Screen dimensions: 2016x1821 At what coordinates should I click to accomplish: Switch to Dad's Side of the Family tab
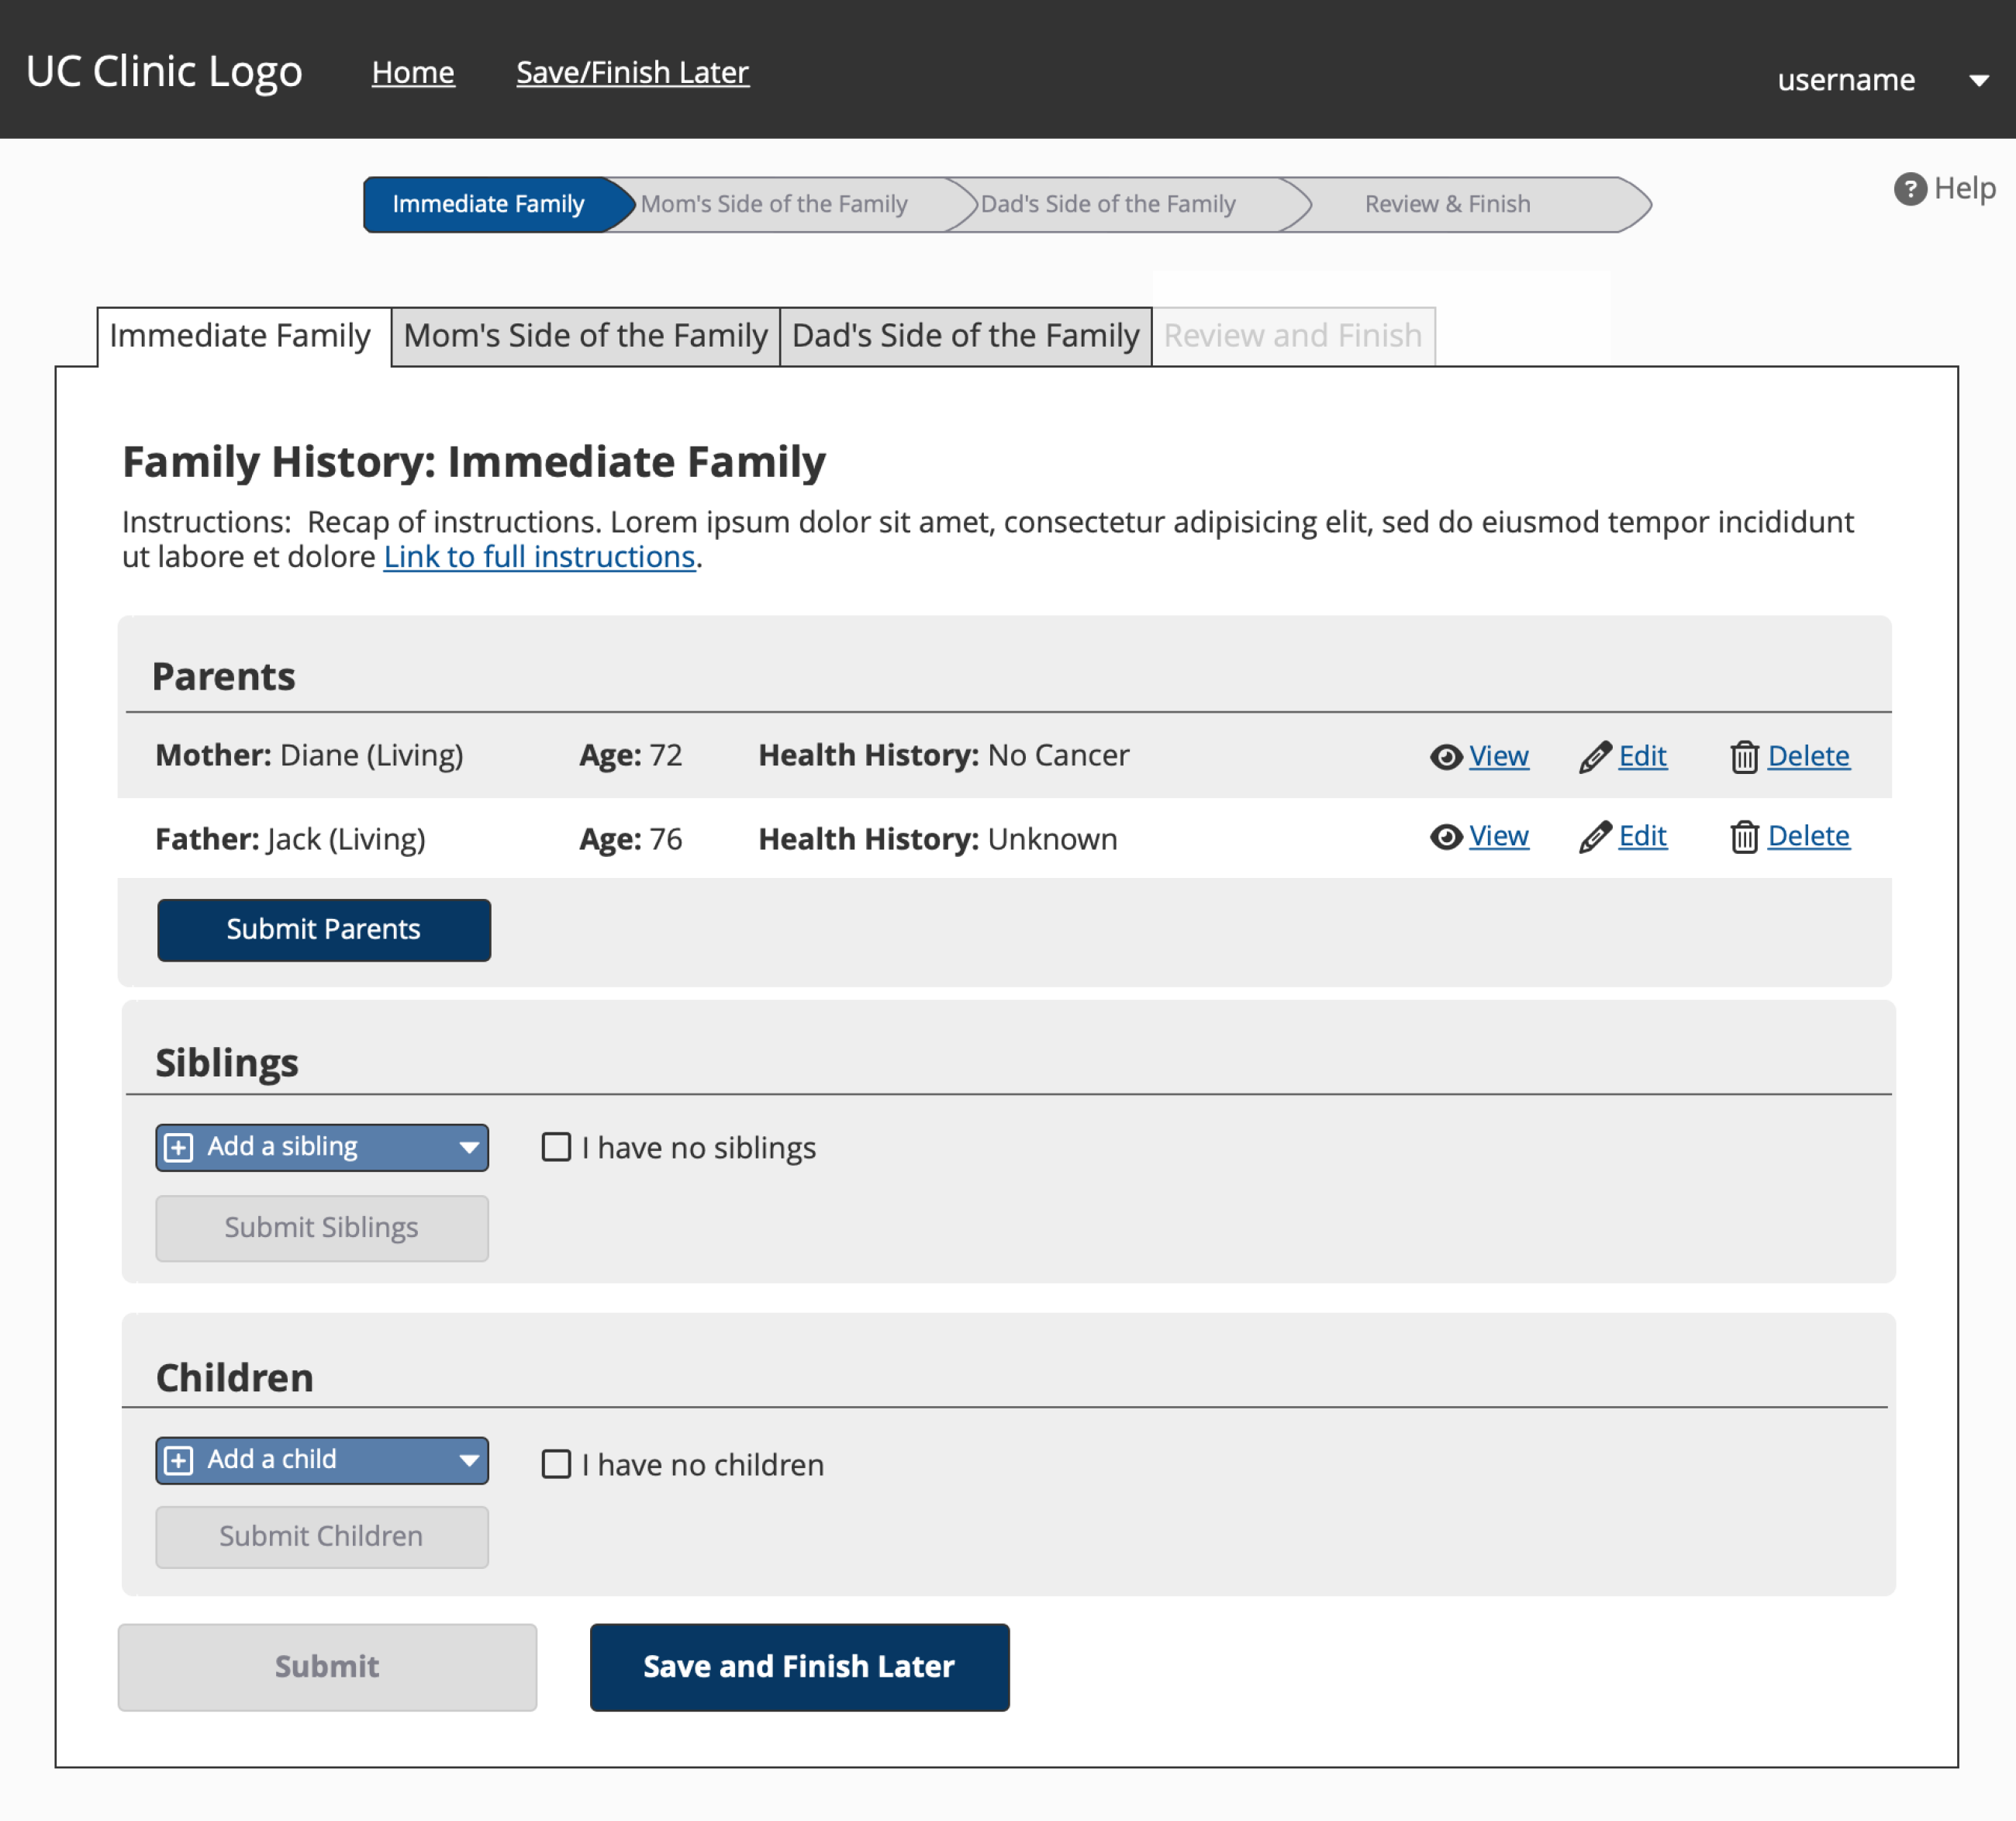point(965,336)
